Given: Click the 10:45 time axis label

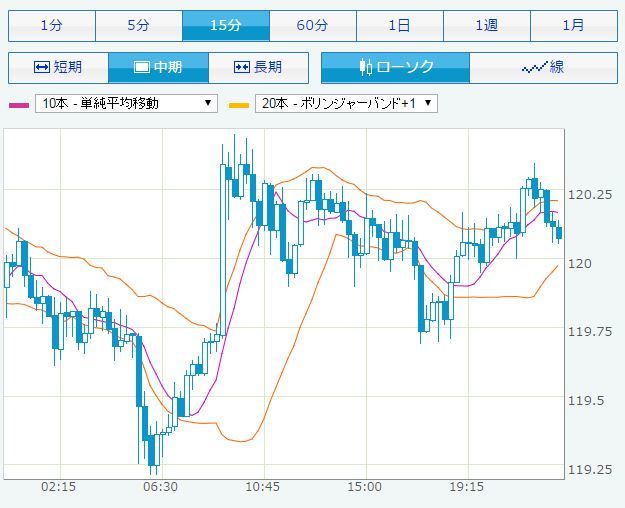Looking at the screenshot, I should pyautogui.click(x=262, y=487).
